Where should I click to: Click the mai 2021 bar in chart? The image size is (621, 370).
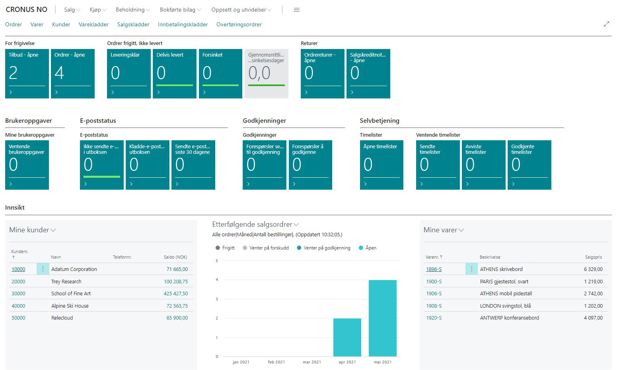pos(383,318)
